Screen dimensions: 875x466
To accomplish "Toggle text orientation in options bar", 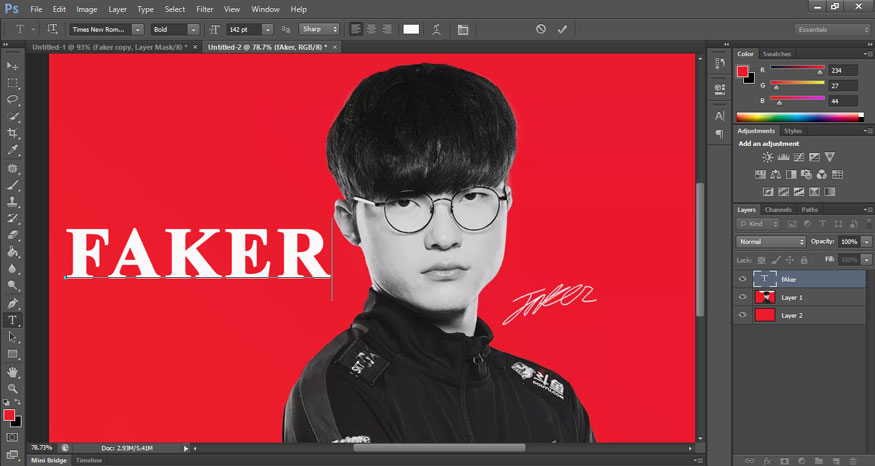I will click(52, 29).
